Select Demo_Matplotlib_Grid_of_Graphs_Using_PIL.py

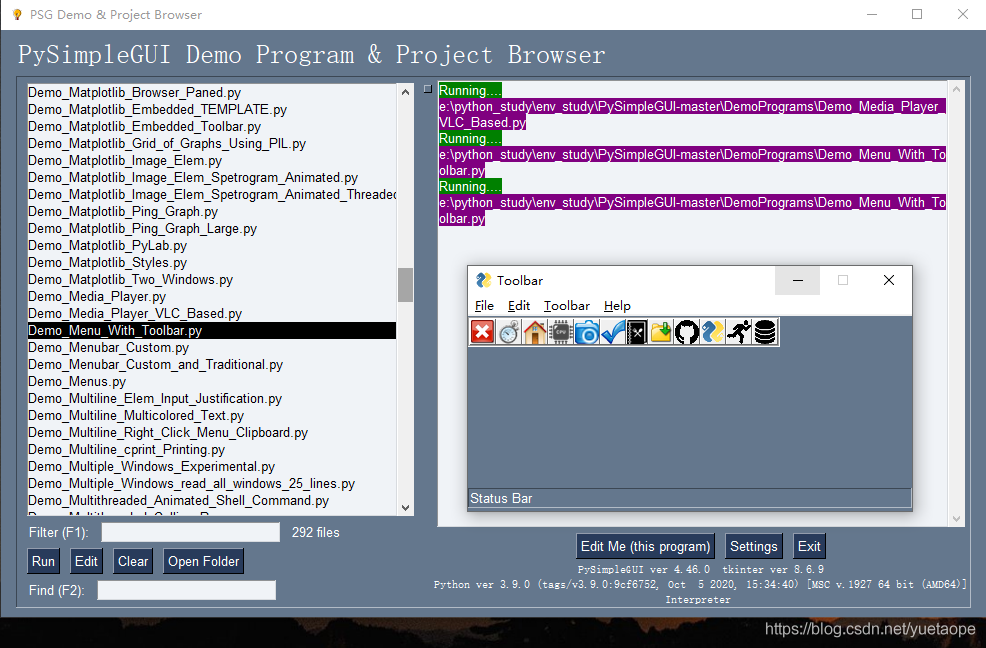pyautogui.click(x=212, y=143)
